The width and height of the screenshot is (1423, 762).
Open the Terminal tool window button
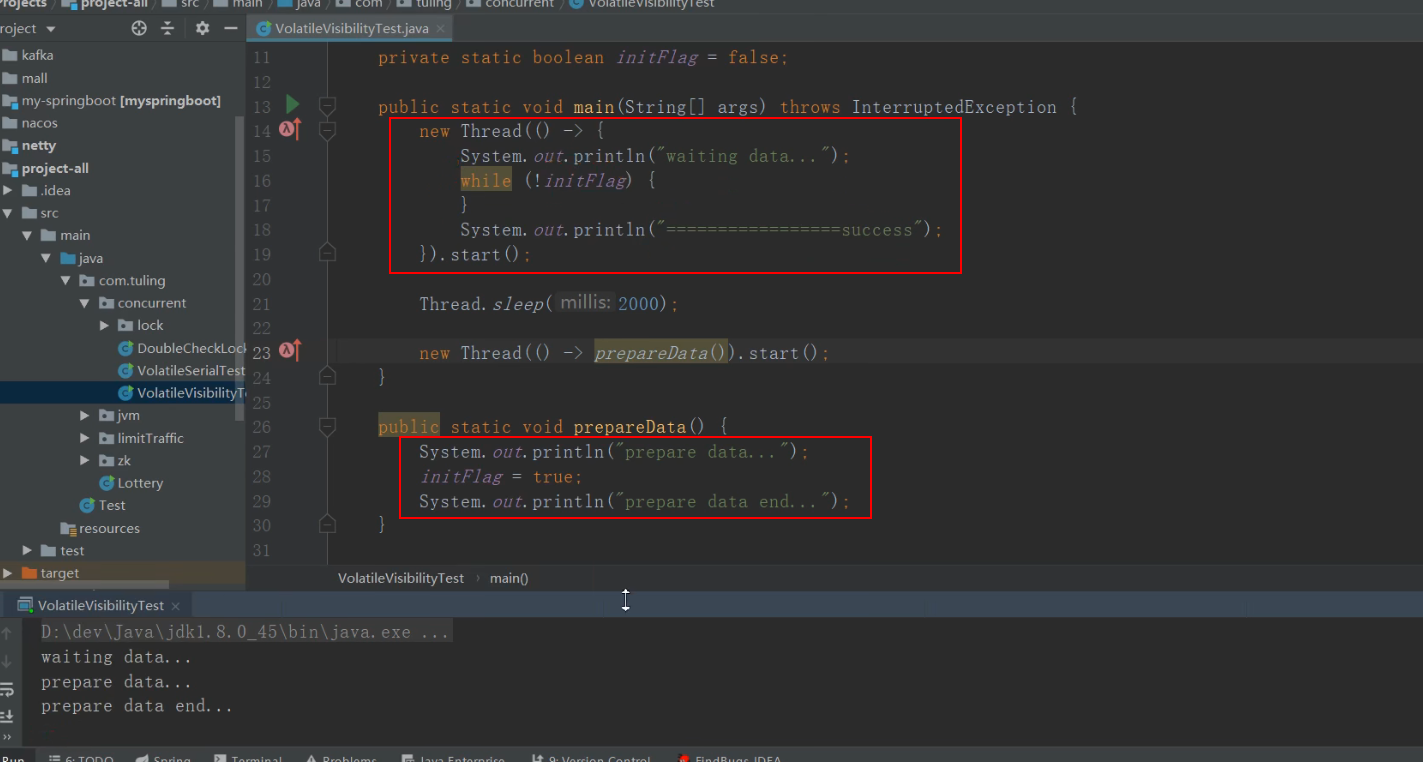pos(249,759)
